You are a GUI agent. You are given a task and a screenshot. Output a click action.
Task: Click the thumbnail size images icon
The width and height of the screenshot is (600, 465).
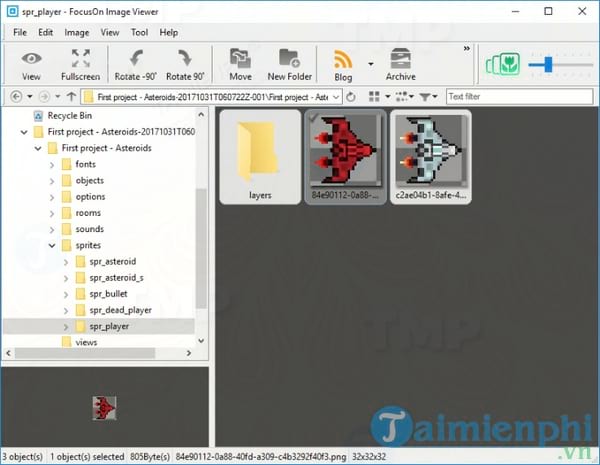(x=503, y=64)
